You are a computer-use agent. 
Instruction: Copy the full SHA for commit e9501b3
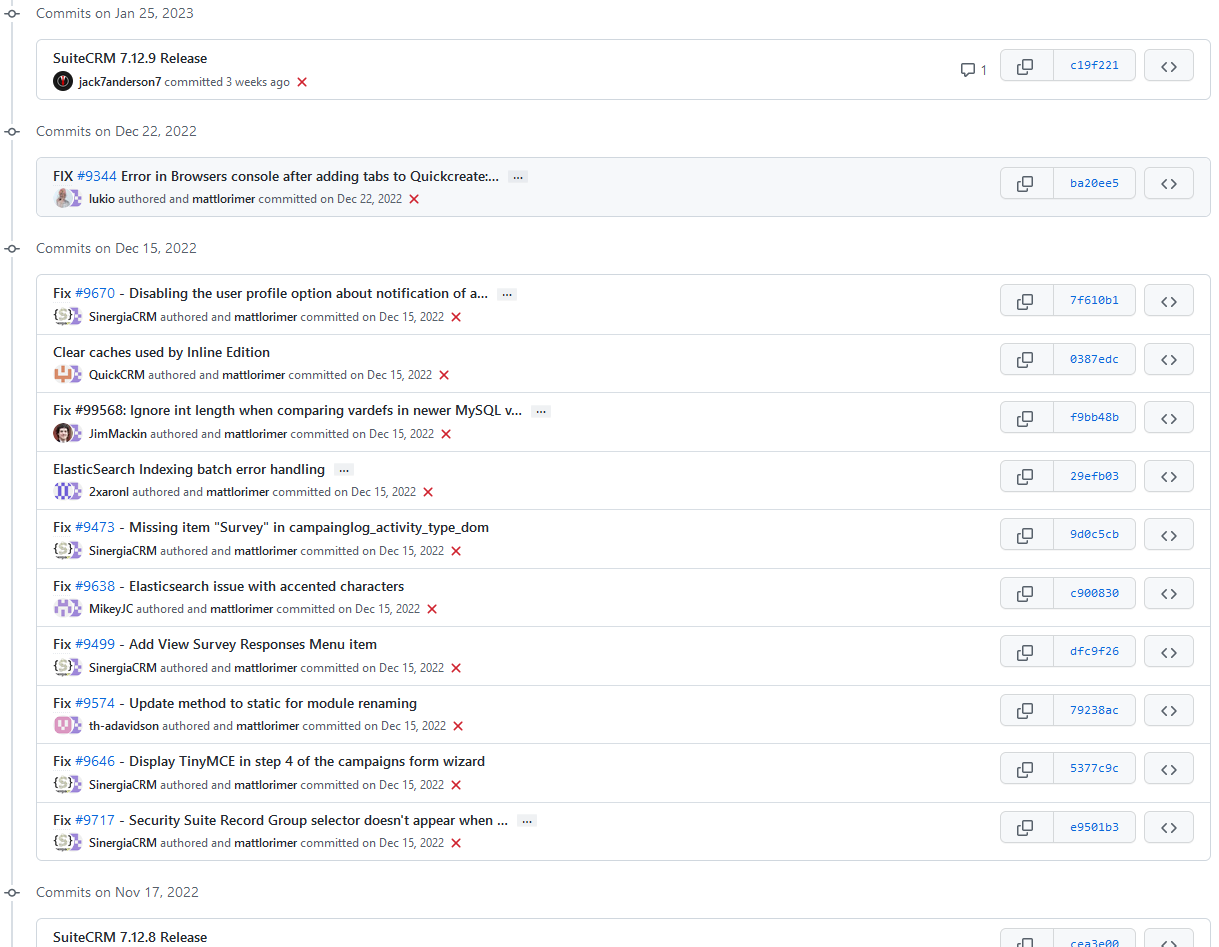tap(1027, 828)
